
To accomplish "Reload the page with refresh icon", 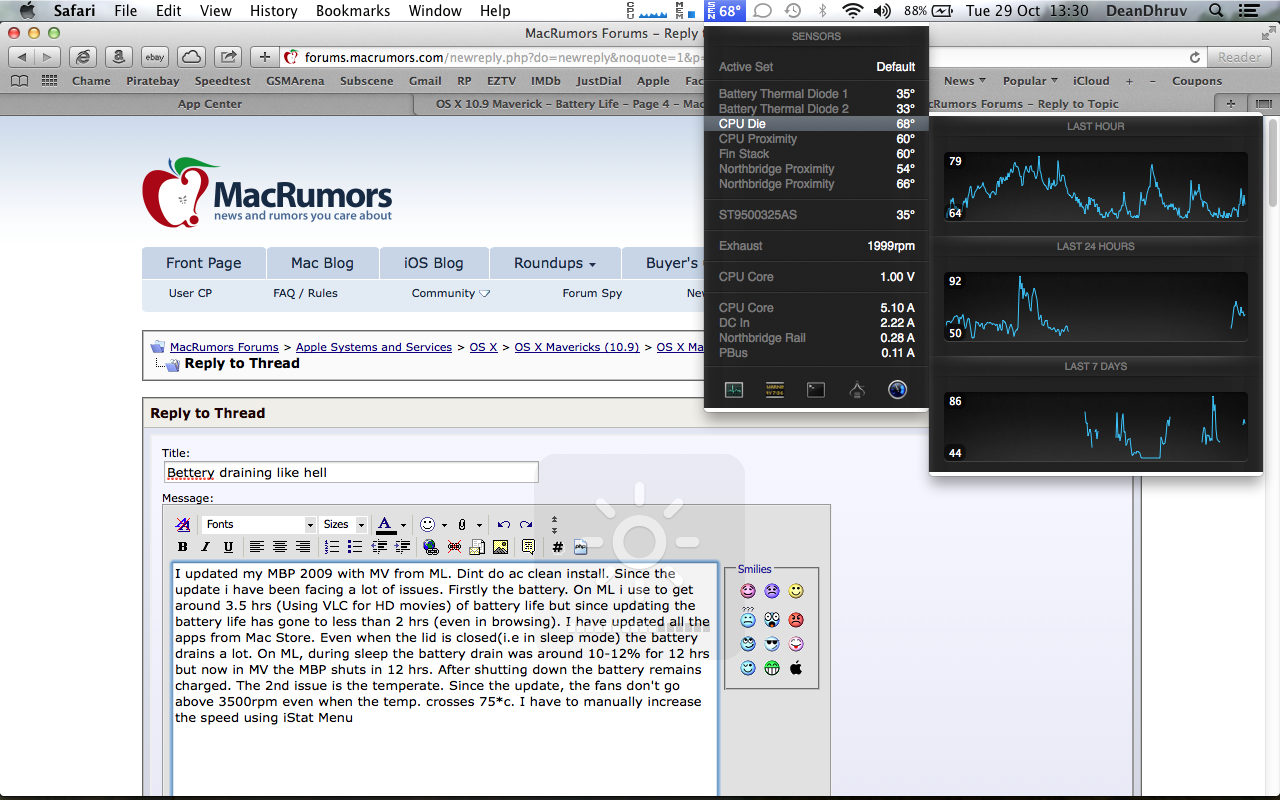I will point(1194,57).
